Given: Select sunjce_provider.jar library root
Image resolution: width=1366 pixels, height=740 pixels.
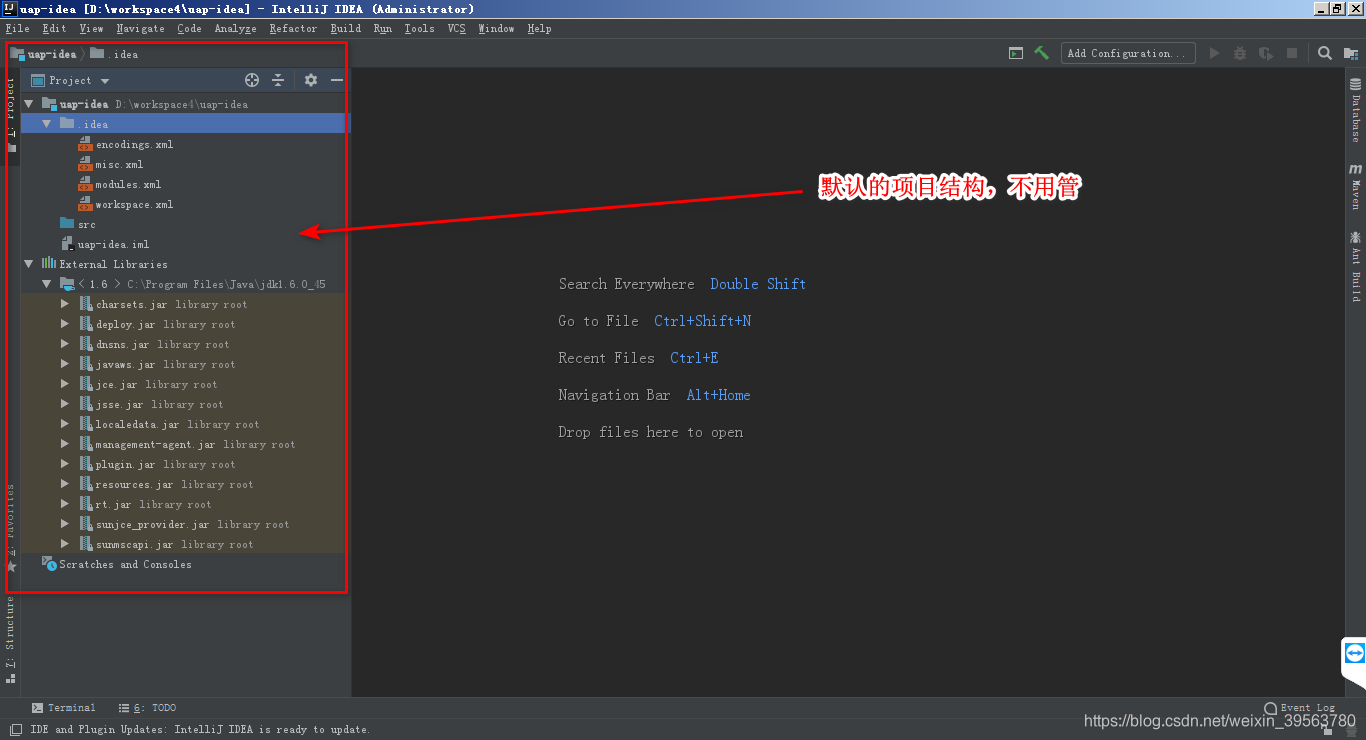Looking at the screenshot, I should coord(192,524).
